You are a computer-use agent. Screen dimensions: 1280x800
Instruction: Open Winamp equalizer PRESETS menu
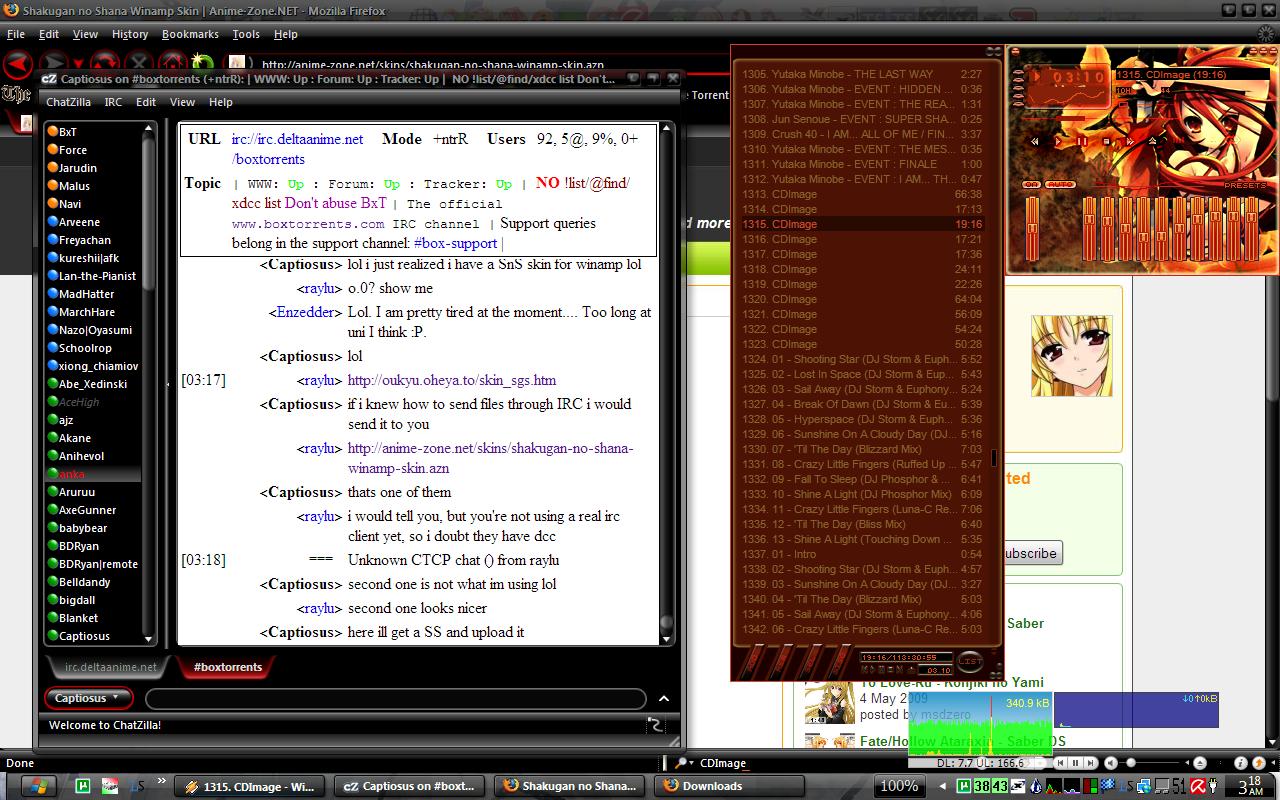coord(1245,185)
